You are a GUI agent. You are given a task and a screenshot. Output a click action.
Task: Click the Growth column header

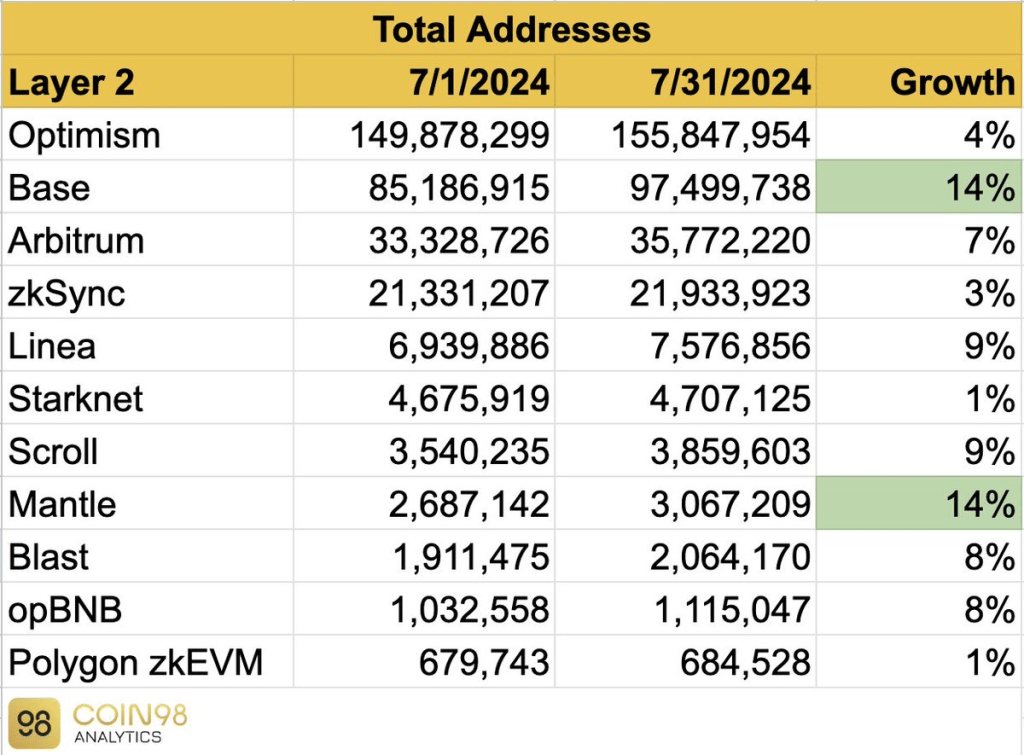click(952, 83)
